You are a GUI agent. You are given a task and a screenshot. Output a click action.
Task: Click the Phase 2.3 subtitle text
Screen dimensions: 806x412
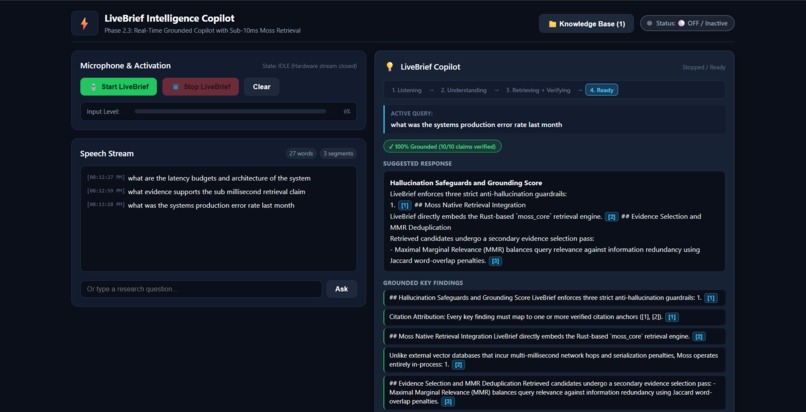coord(203,31)
